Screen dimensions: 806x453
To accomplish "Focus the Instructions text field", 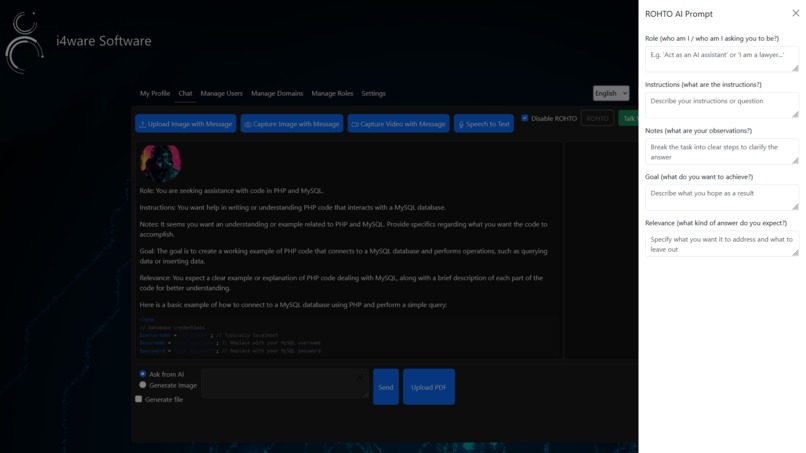I will [722, 105].
